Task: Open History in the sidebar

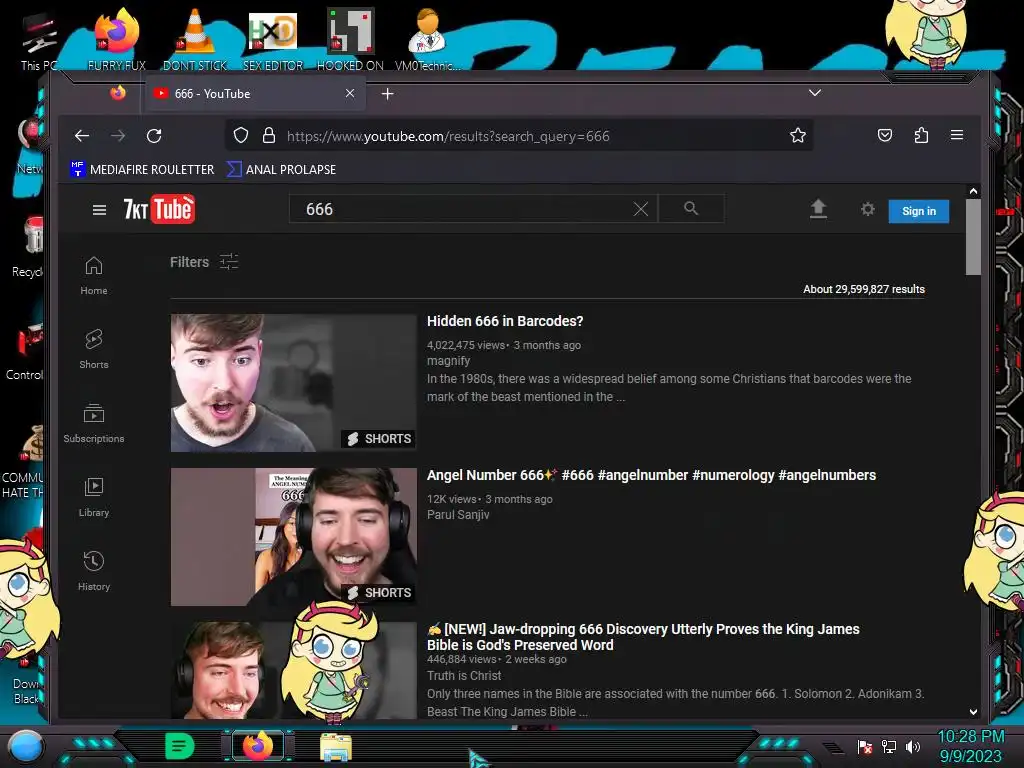Action: pyautogui.click(x=93, y=572)
